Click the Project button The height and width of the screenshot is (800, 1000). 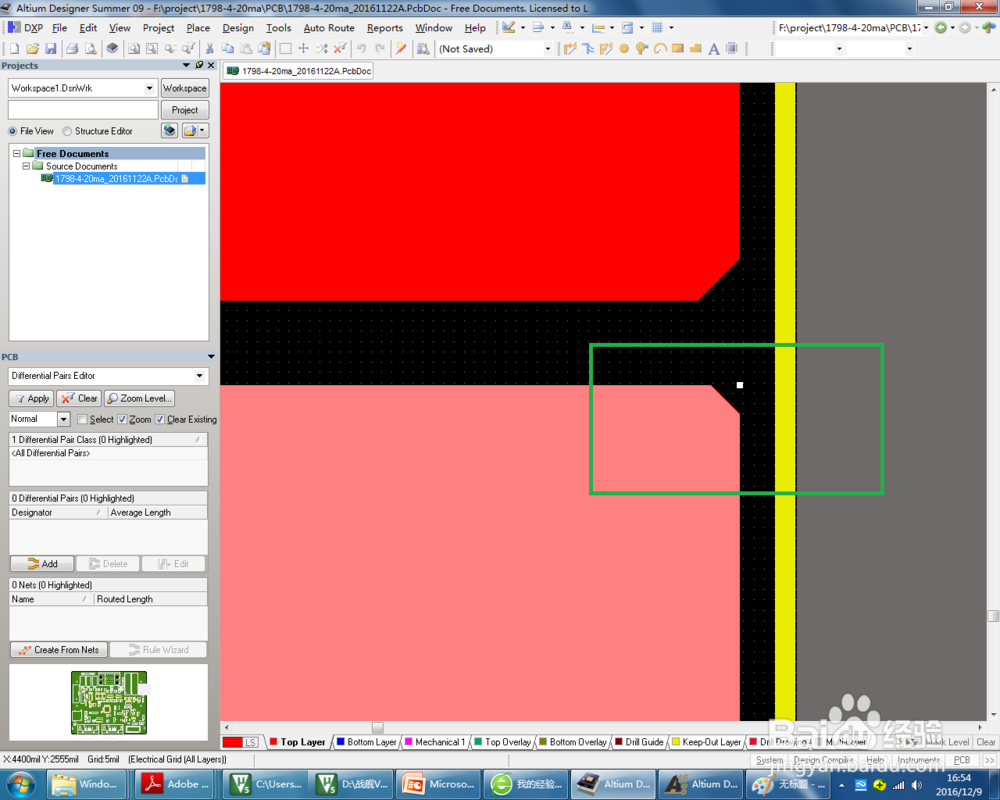pos(184,110)
